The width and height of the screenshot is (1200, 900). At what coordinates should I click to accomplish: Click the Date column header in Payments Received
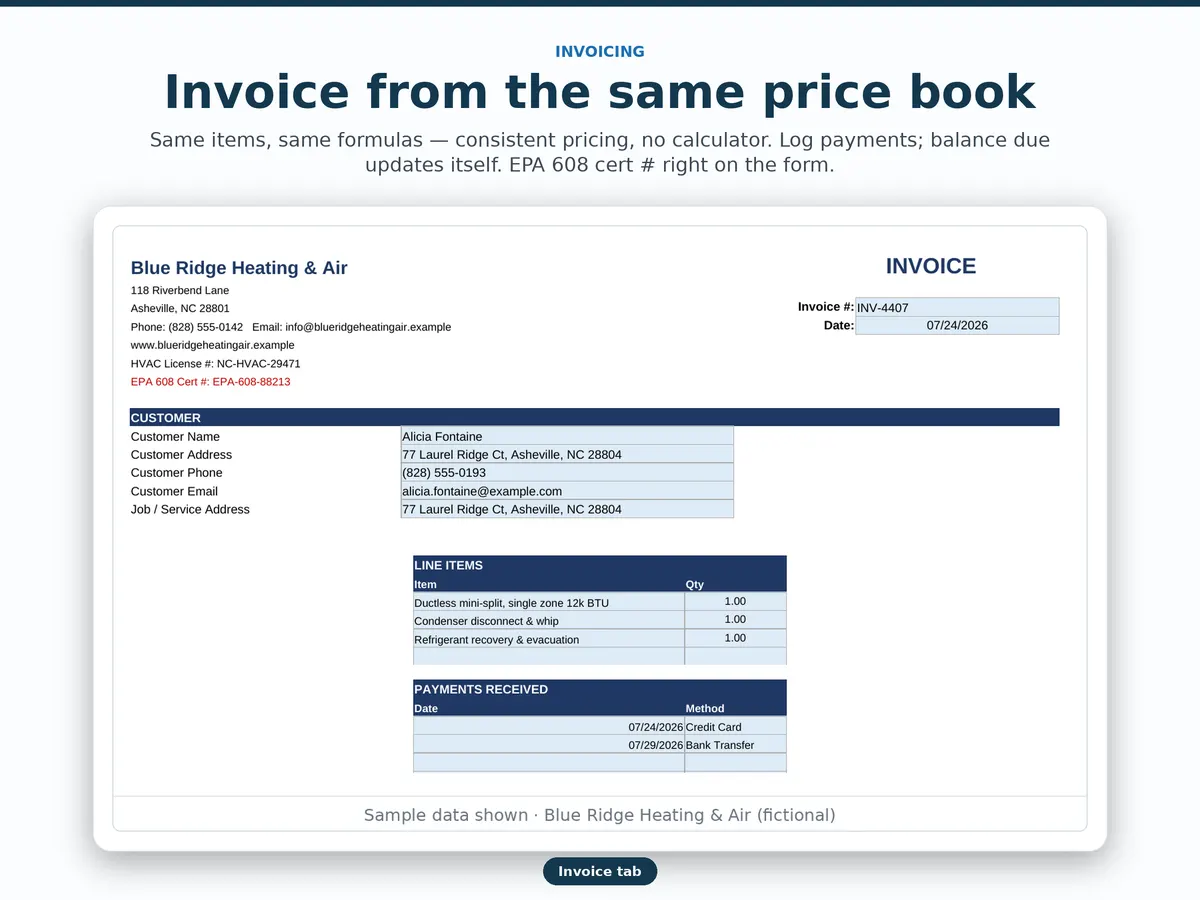tap(426, 708)
